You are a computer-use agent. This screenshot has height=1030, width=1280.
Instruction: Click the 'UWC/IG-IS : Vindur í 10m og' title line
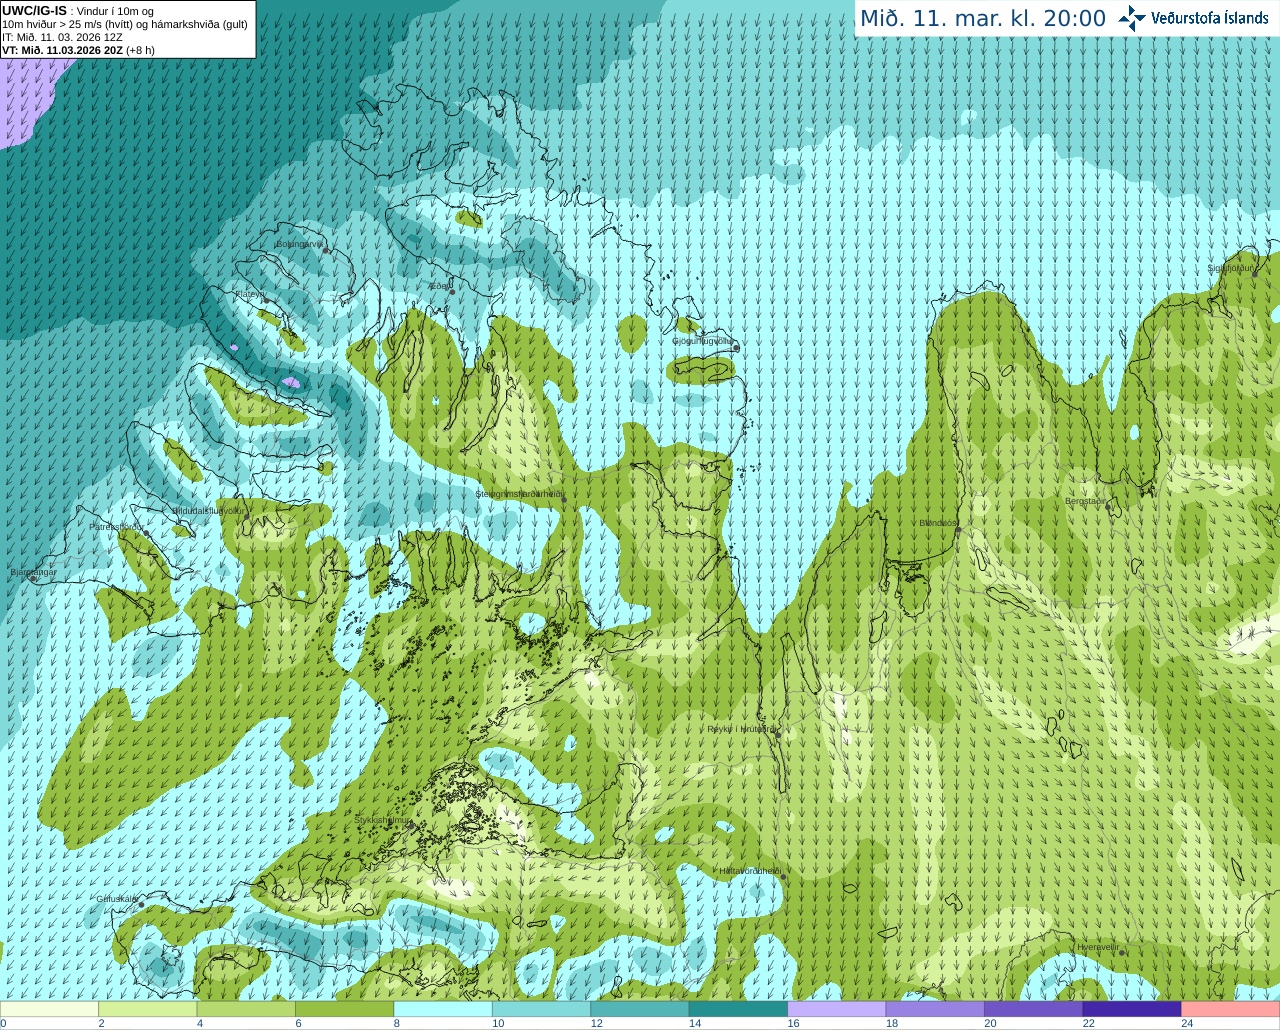pos(79,11)
